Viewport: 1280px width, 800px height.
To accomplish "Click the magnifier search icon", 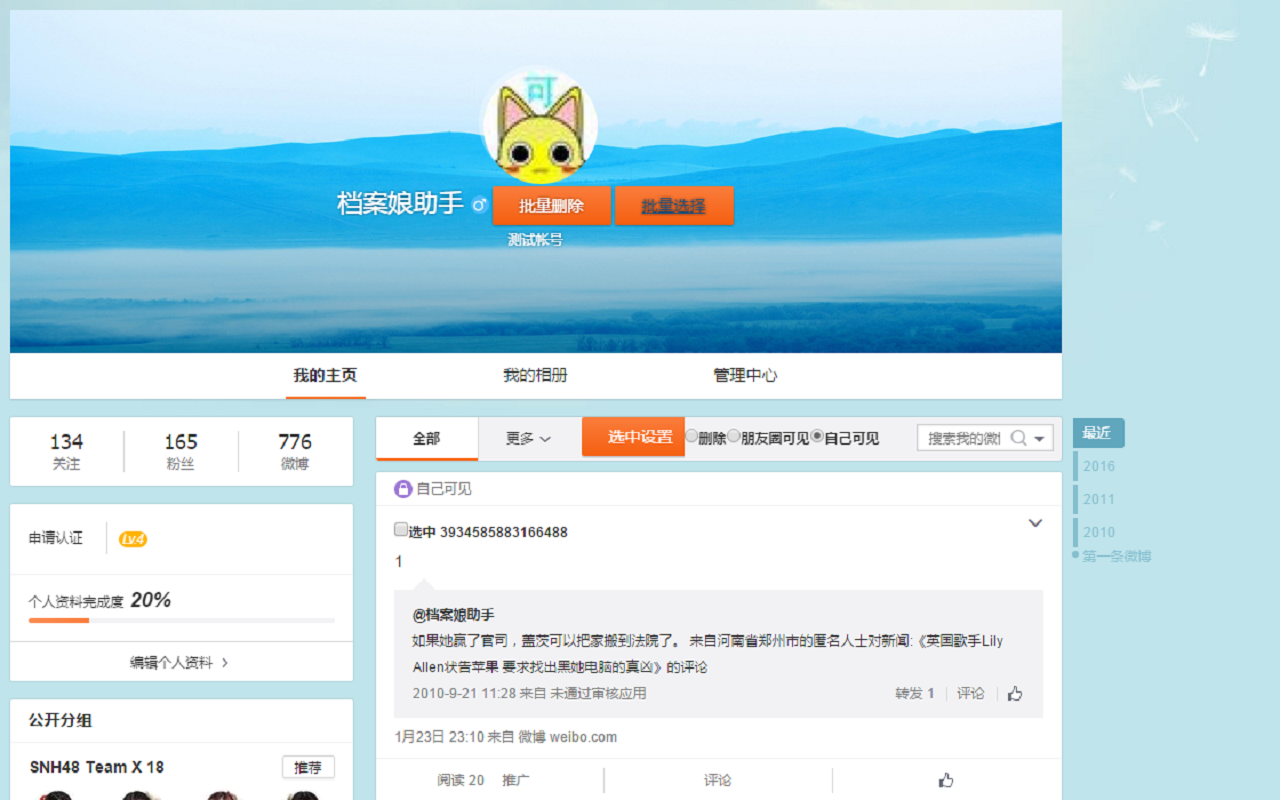I will point(1019,438).
